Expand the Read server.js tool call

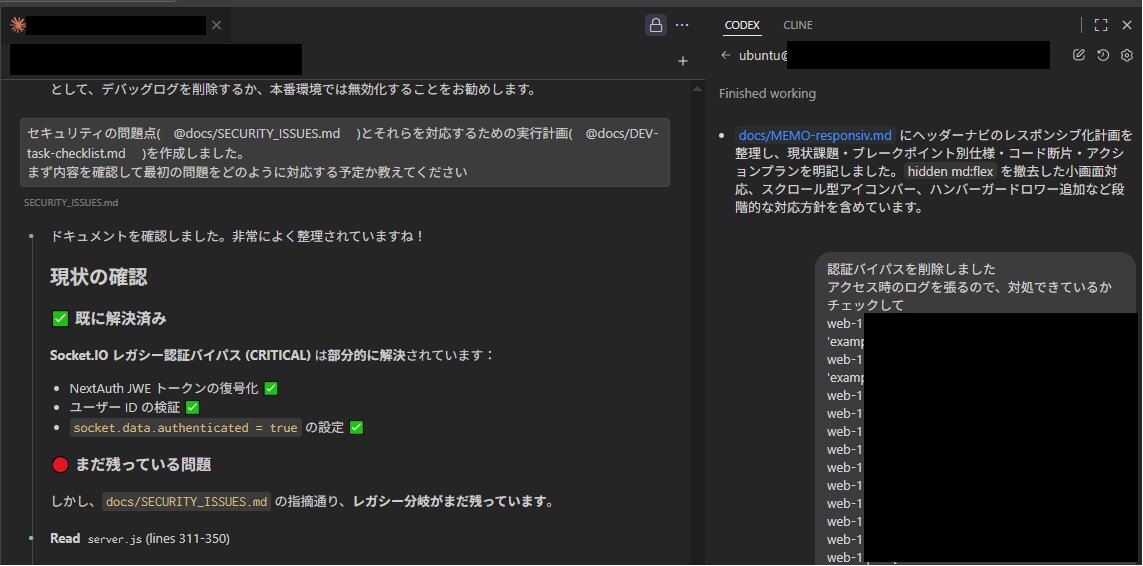140,539
